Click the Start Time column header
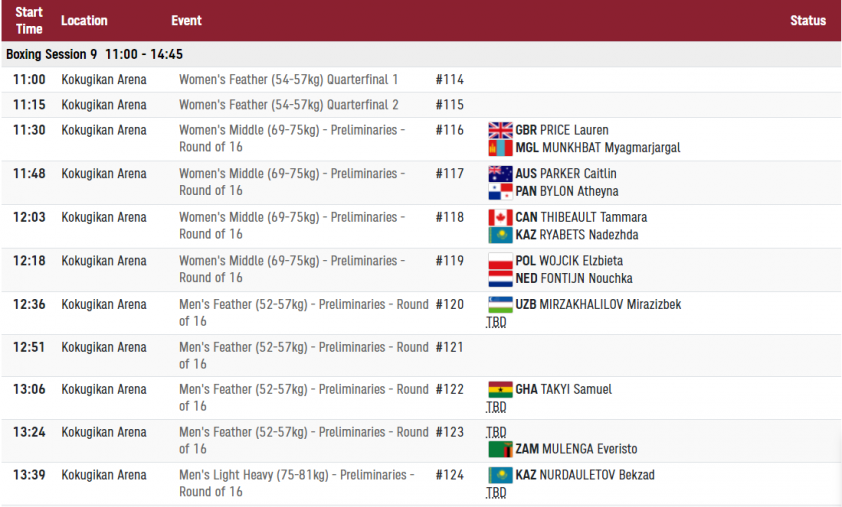Viewport: 842px width, 507px height. tap(29, 20)
